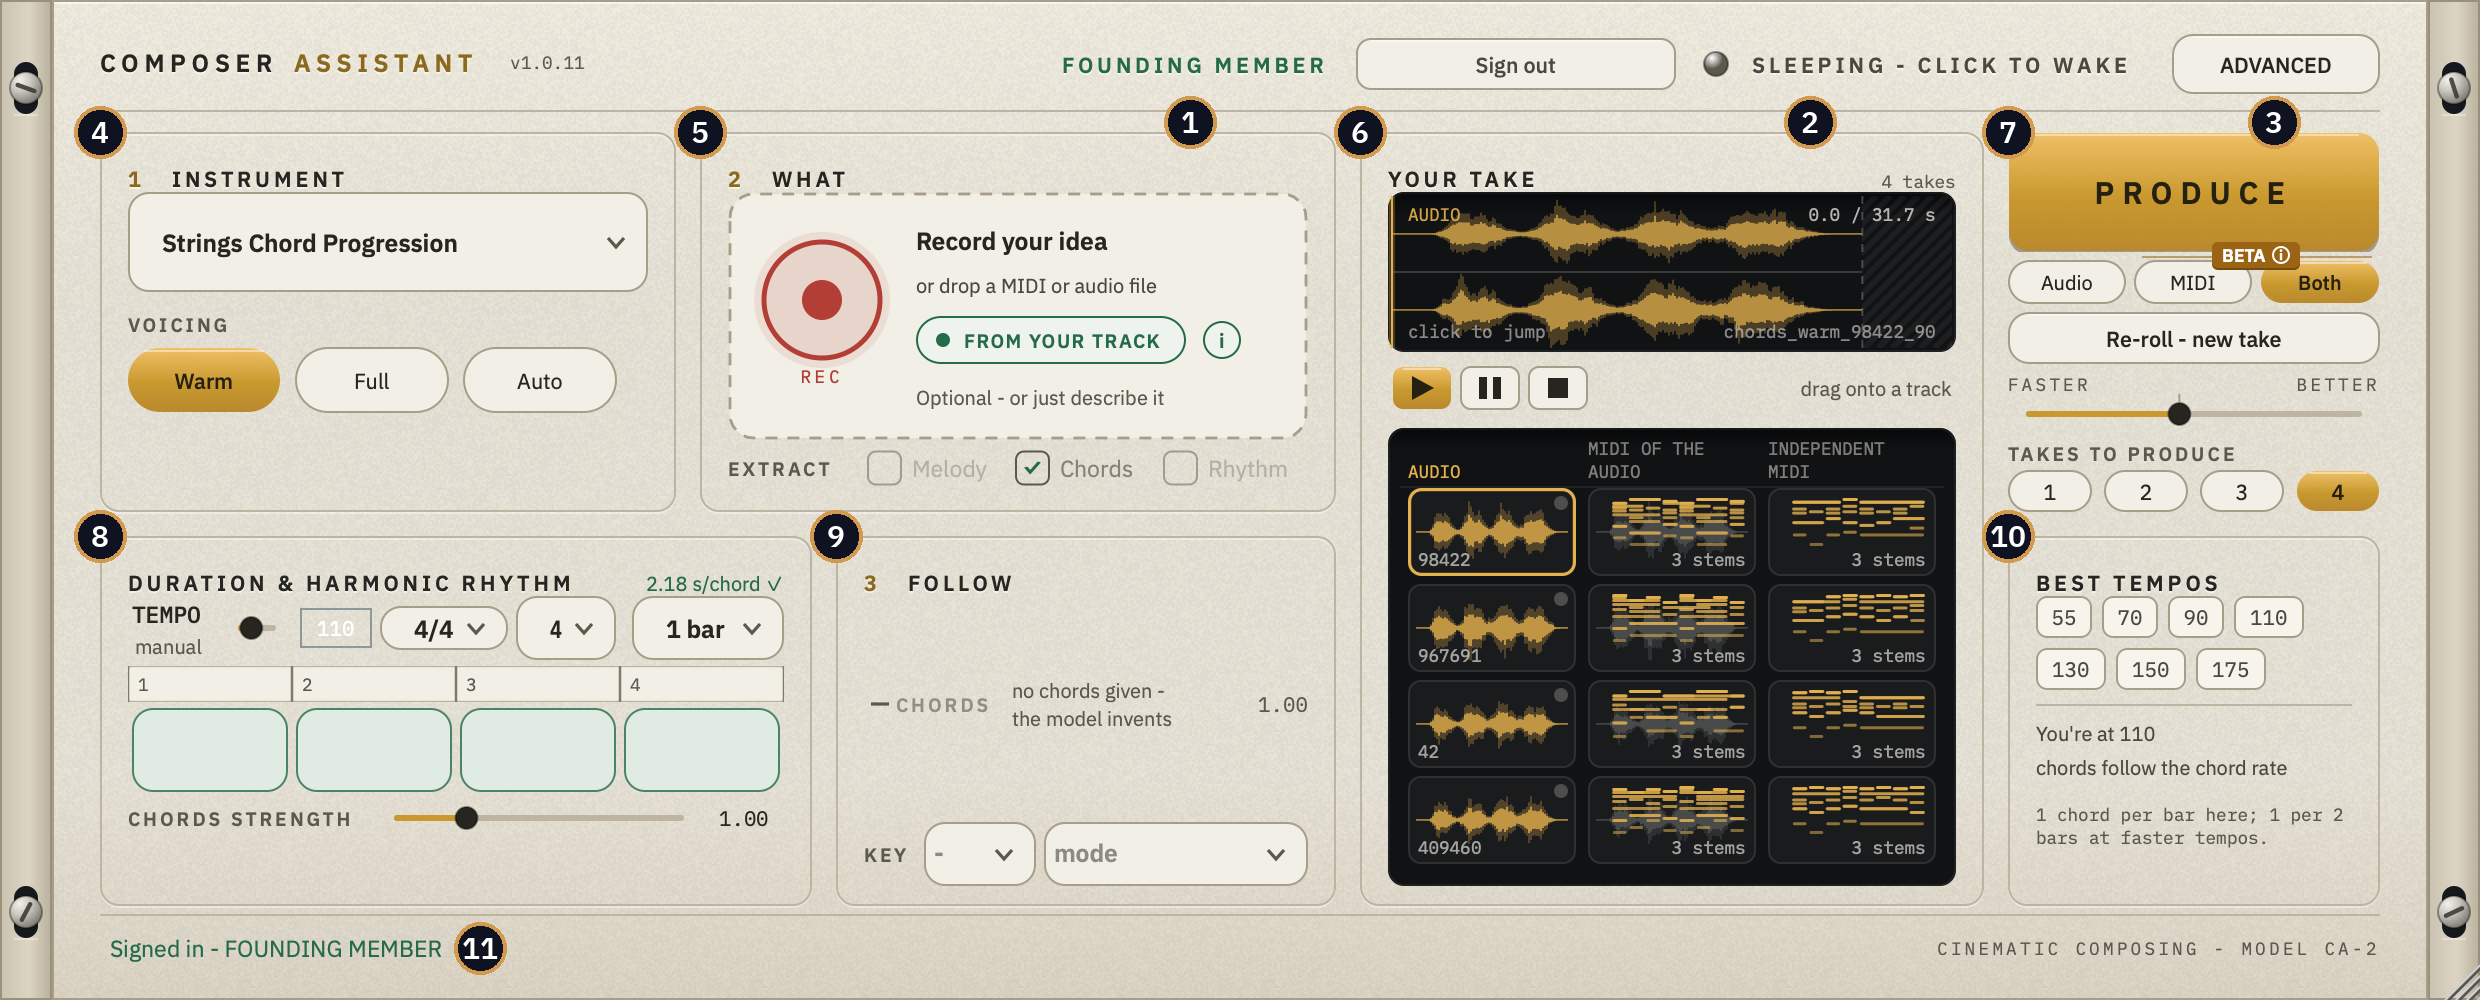Choose Audio output tab
The width and height of the screenshot is (2480, 1000).
tap(2067, 283)
